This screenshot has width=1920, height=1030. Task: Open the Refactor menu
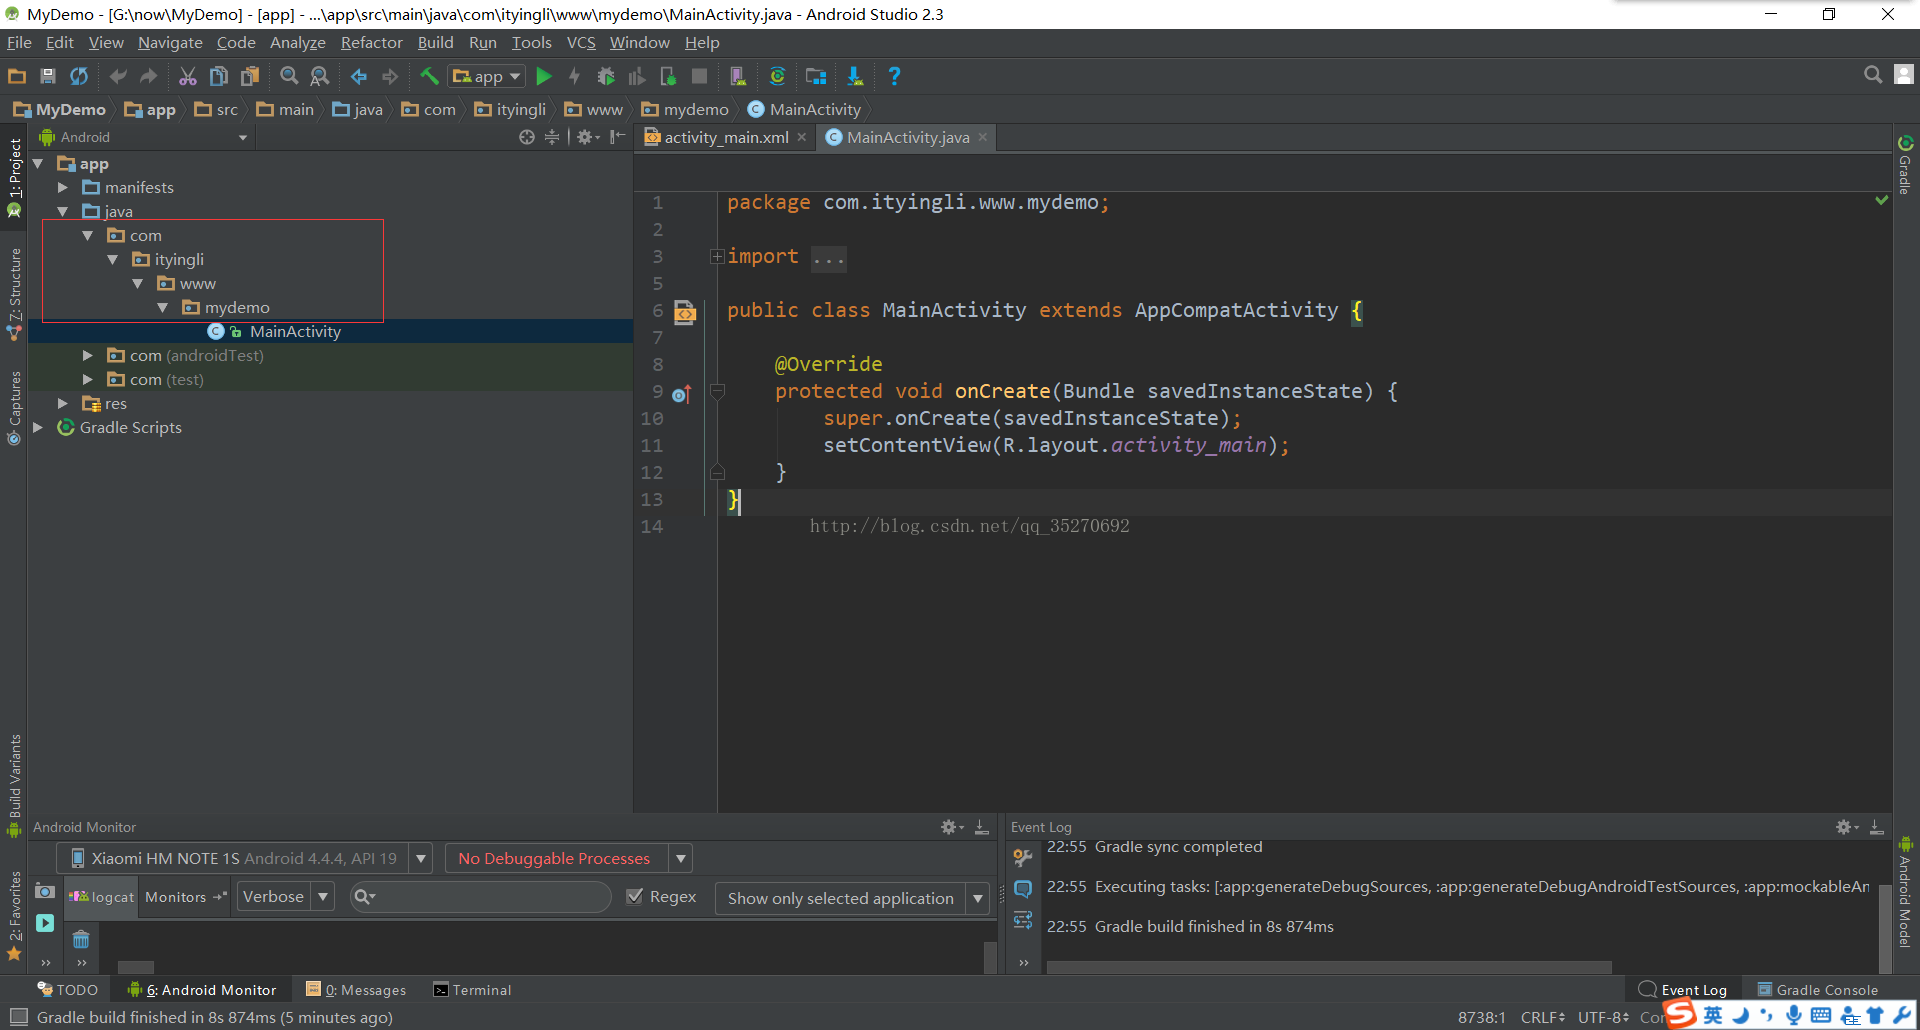(371, 42)
